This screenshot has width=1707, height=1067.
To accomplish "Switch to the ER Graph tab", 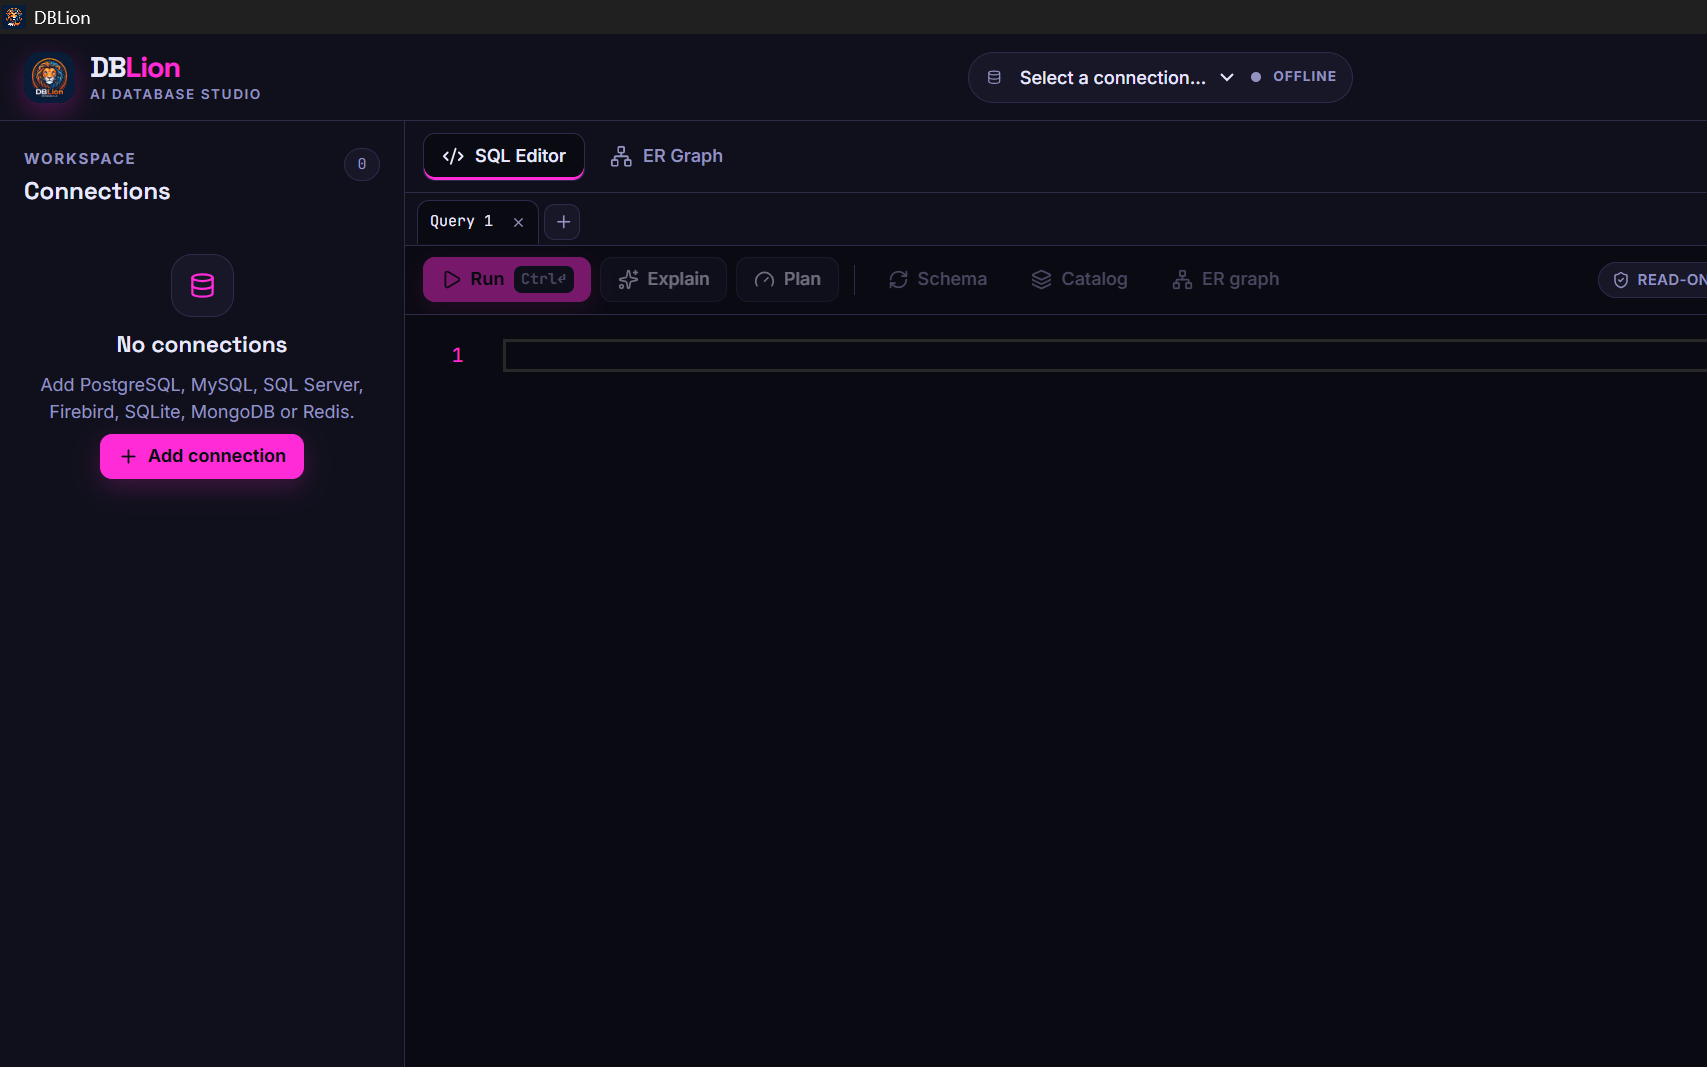I will click(x=667, y=156).
